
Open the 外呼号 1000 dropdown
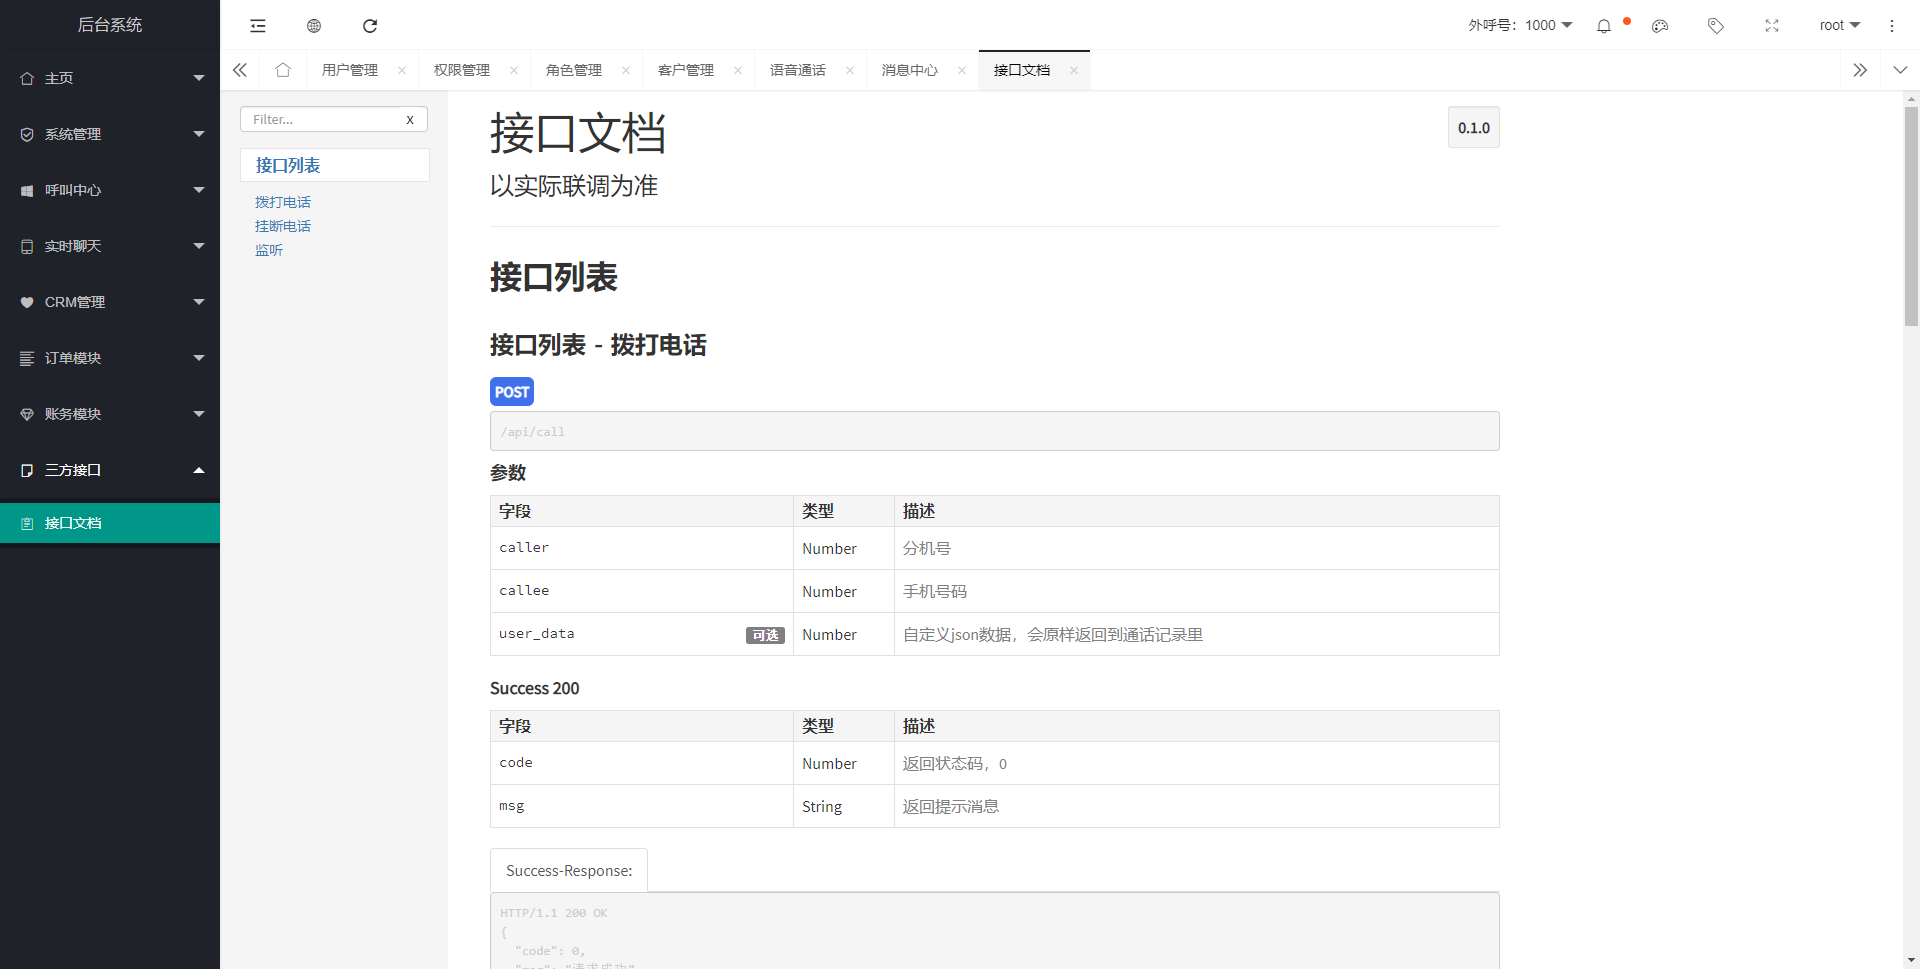pyautogui.click(x=1520, y=26)
